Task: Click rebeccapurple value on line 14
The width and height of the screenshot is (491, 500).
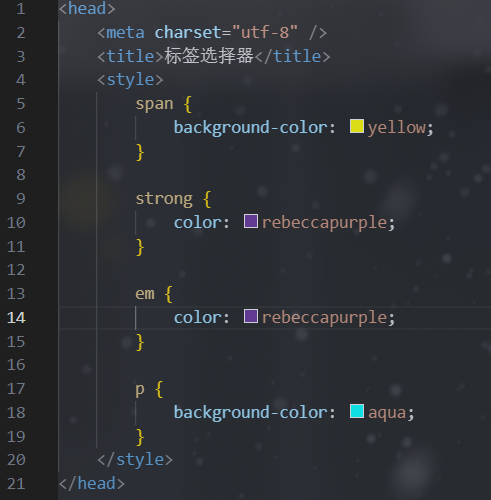Action: click(324, 317)
